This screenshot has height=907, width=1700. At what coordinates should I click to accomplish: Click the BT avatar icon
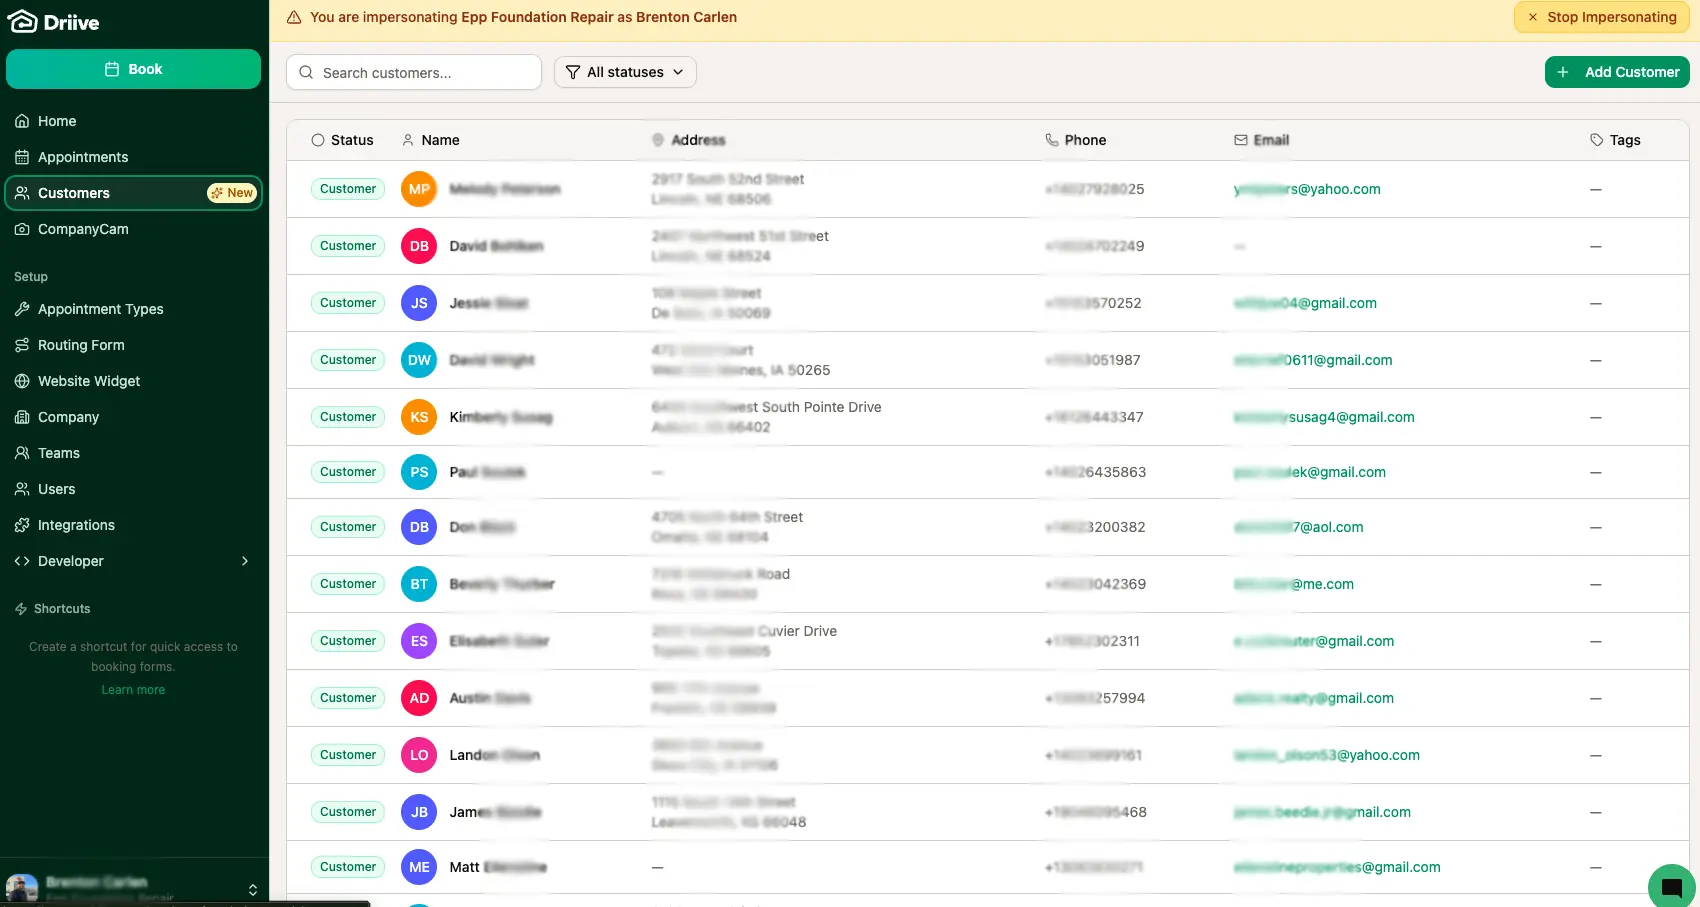coord(419,584)
